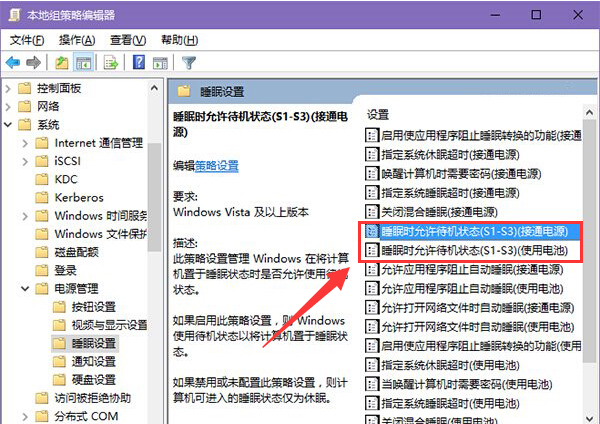Click the 策略设置 link
600x424 pixels.
(x=217, y=165)
